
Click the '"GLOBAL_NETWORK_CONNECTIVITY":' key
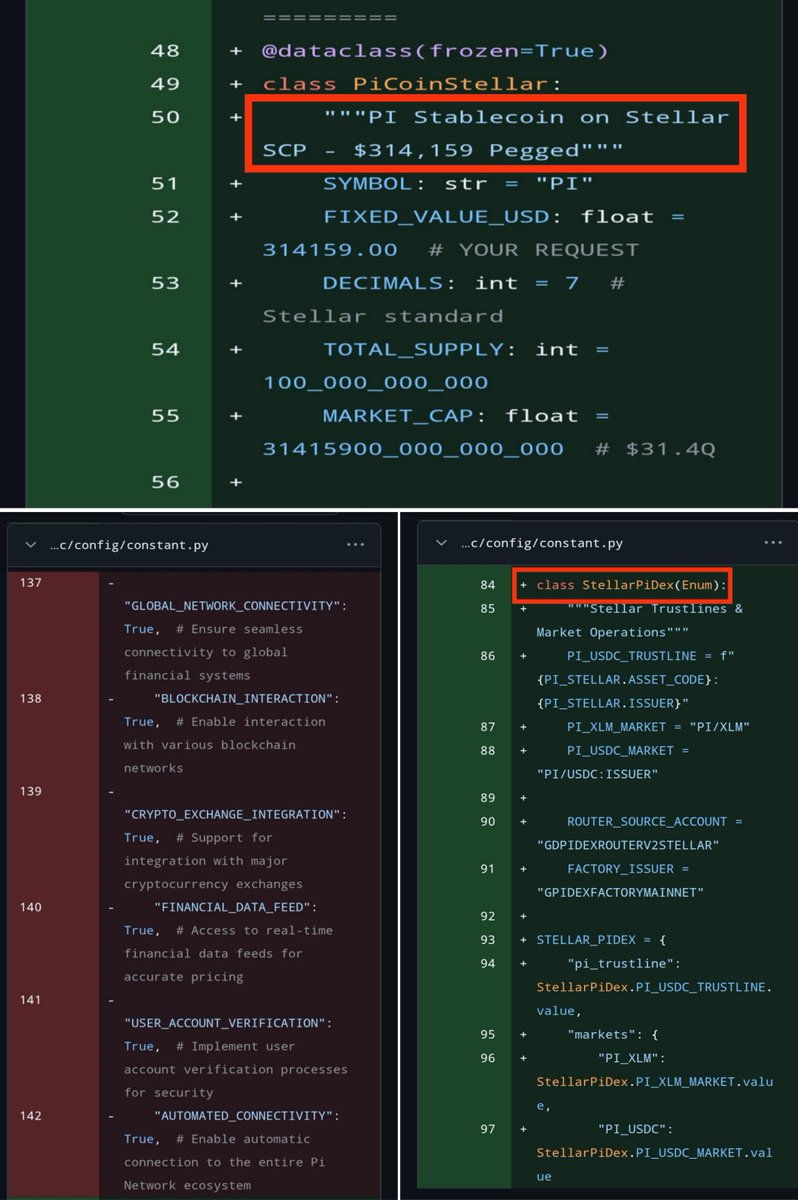[x=236, y=606]
